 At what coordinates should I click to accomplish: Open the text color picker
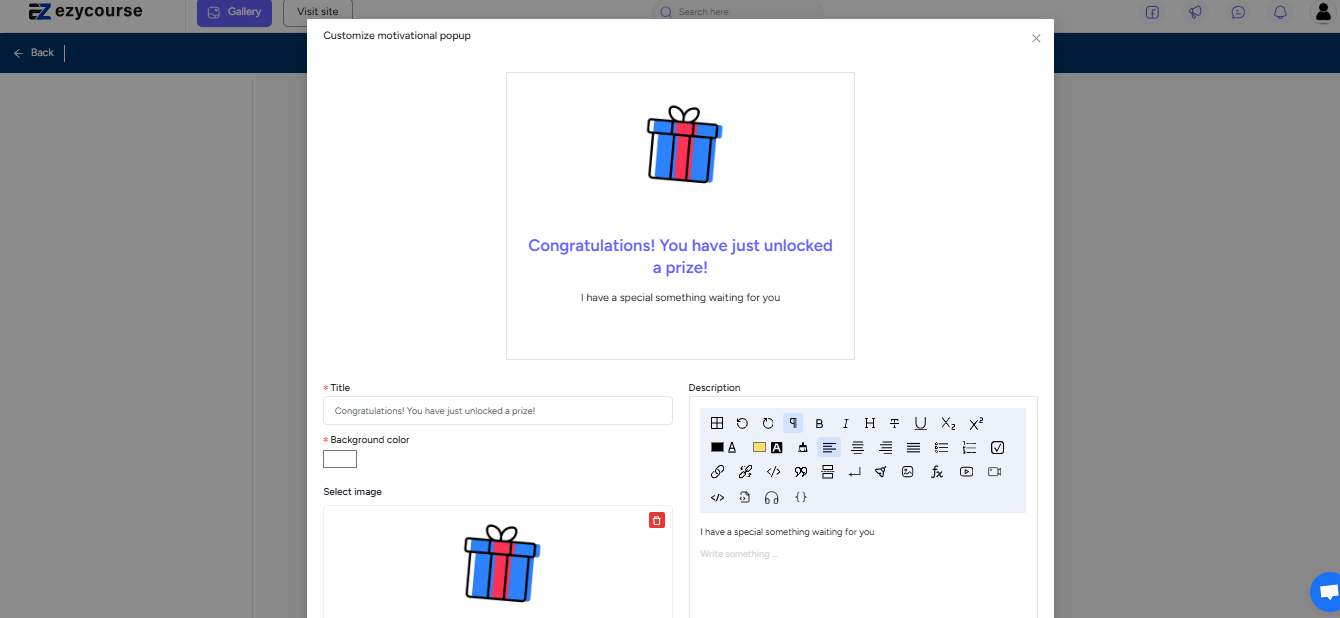point(724,447)
